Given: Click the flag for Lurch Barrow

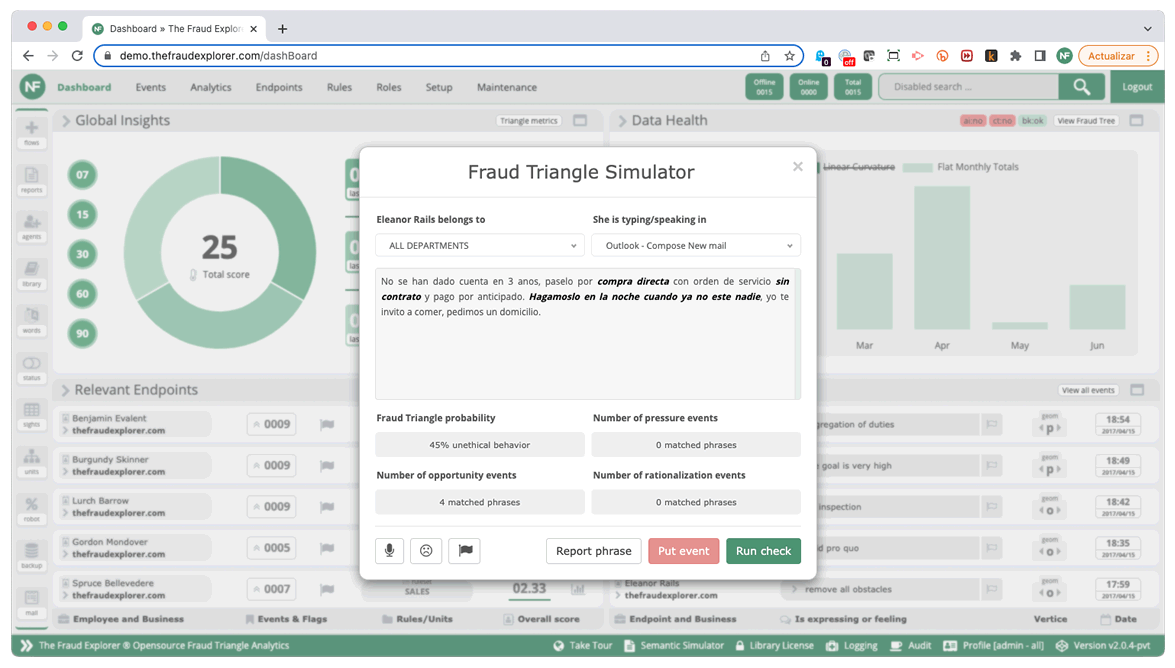Looking at the screenshot, I should point(327,507).
